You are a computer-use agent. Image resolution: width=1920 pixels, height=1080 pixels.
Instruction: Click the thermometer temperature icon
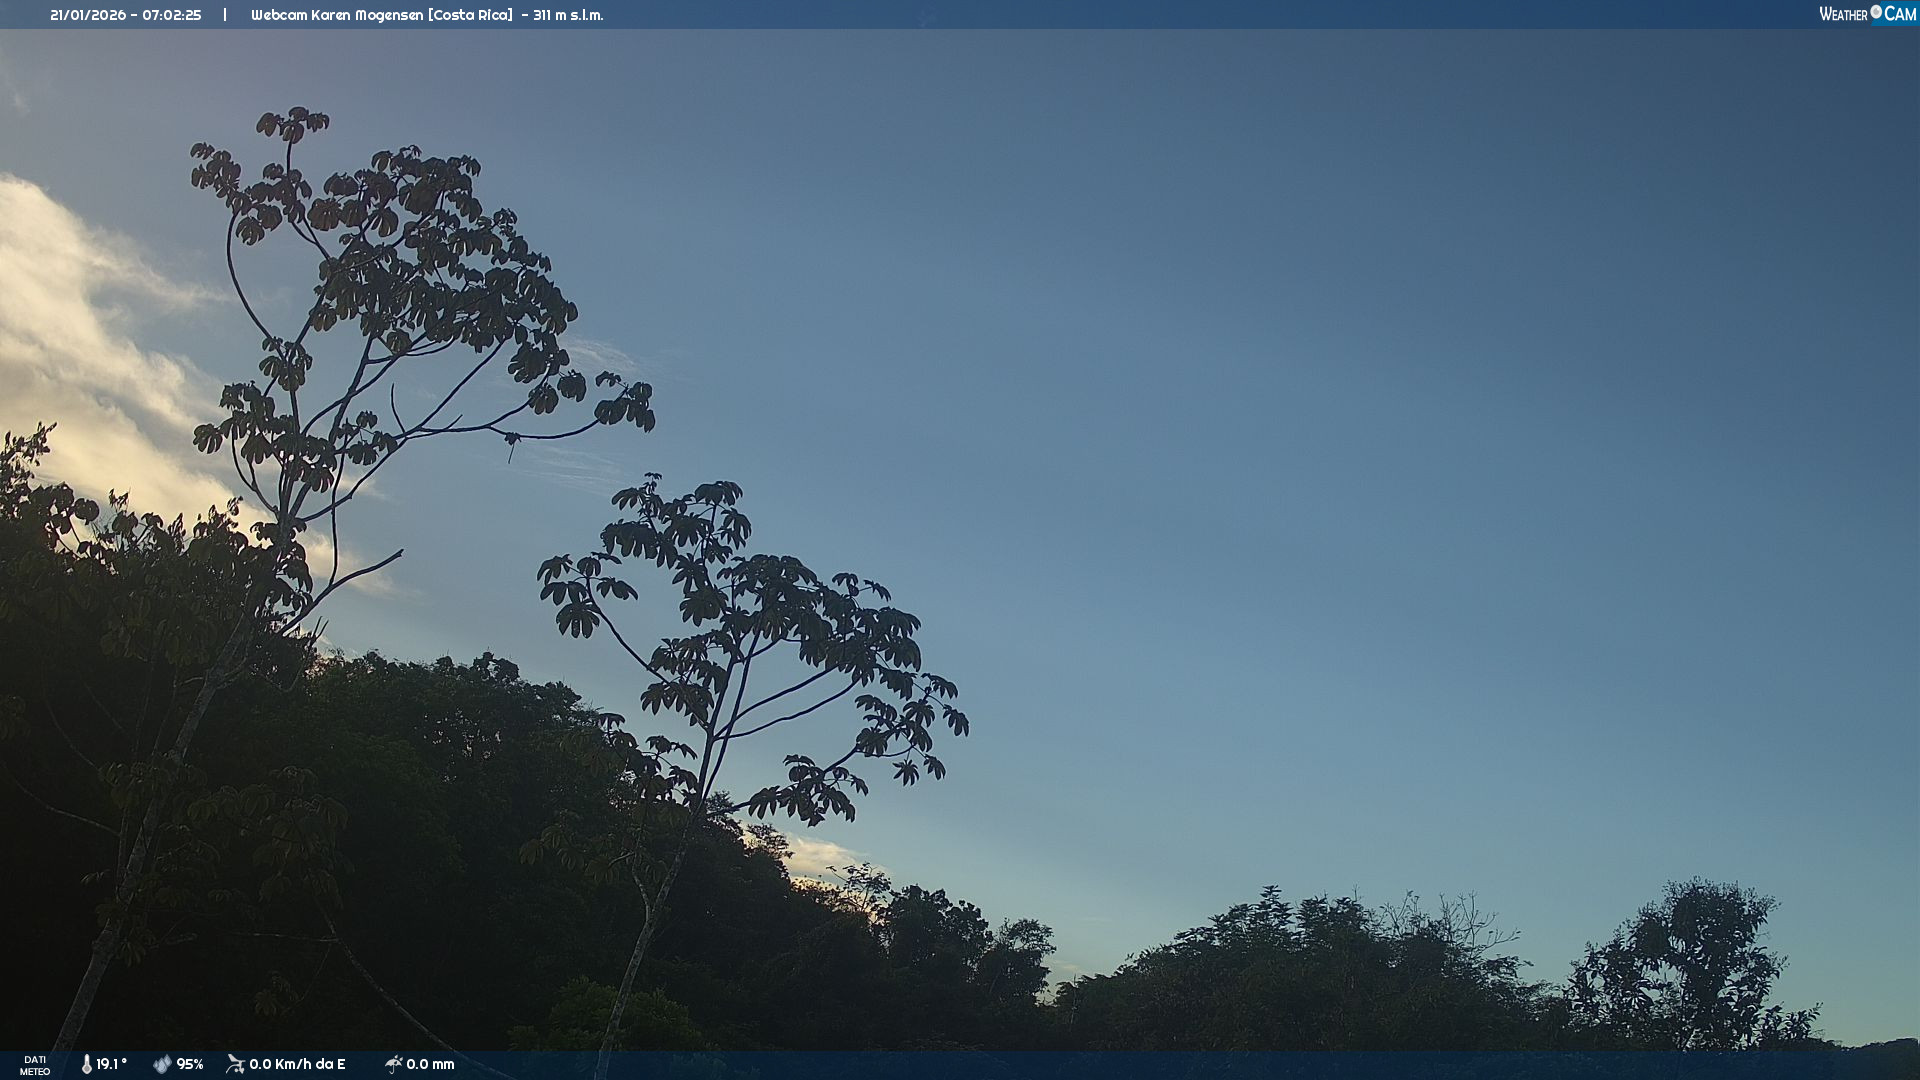coord(87,1064)
